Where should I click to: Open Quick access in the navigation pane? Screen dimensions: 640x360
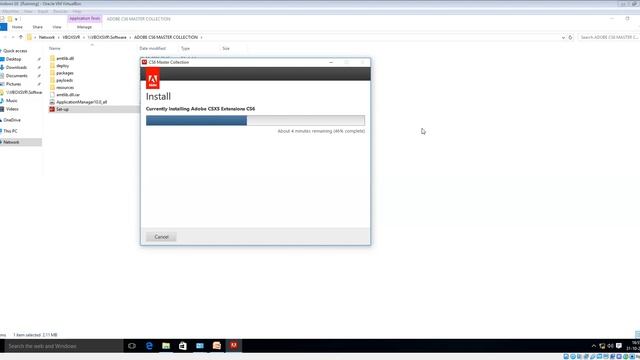click(15, 51)
